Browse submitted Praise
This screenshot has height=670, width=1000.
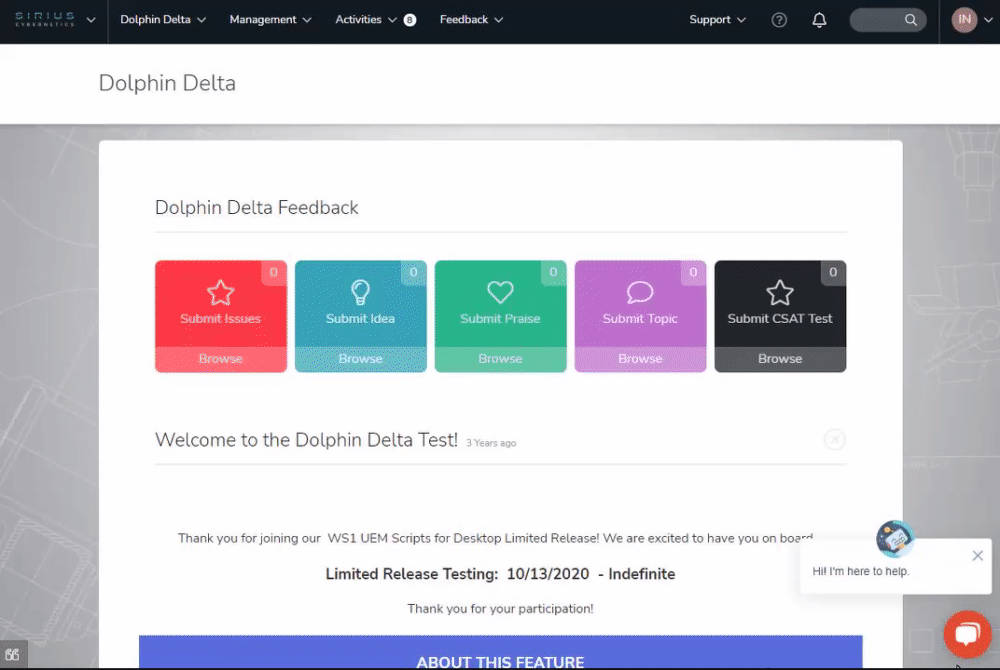pyautogui.click(x=500, y=359)
